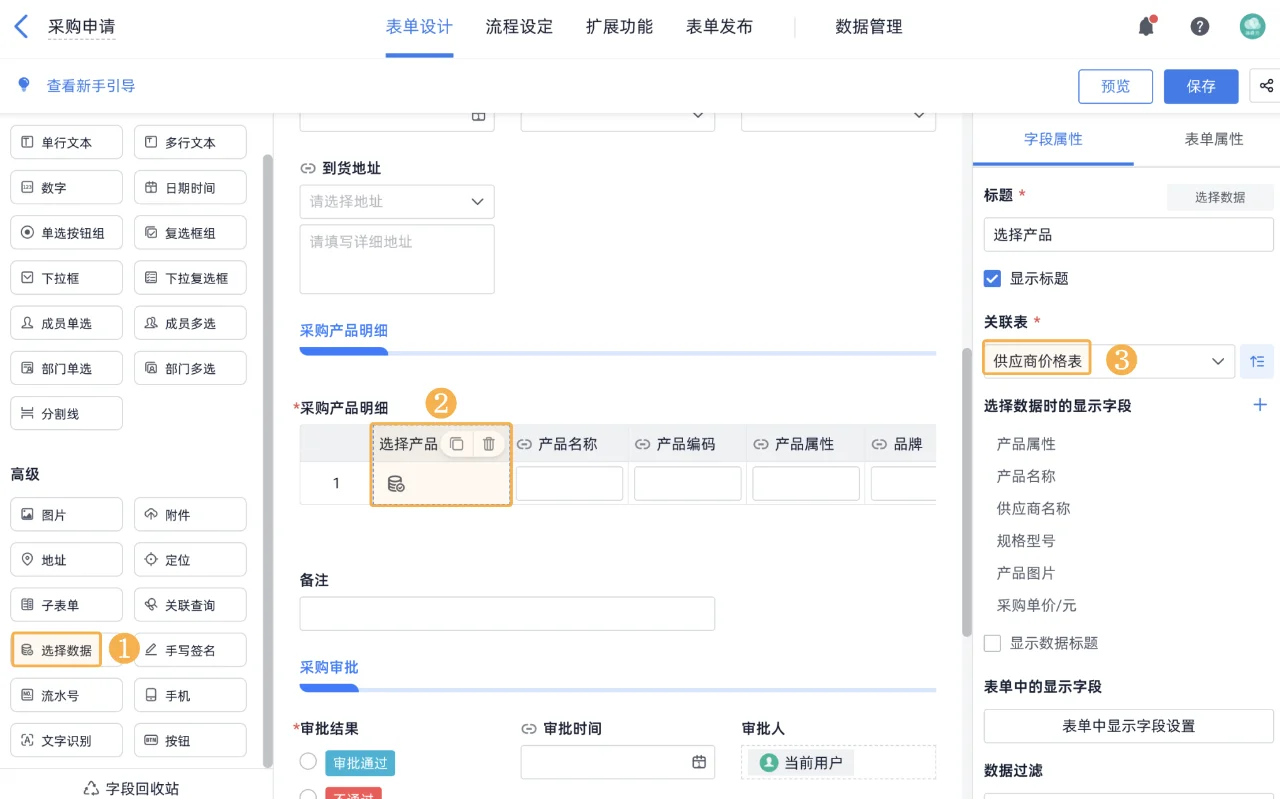The image size is (1280, 799).
Task: Copy the 选择产品 subform column
Action: click(x=457, y=443)
